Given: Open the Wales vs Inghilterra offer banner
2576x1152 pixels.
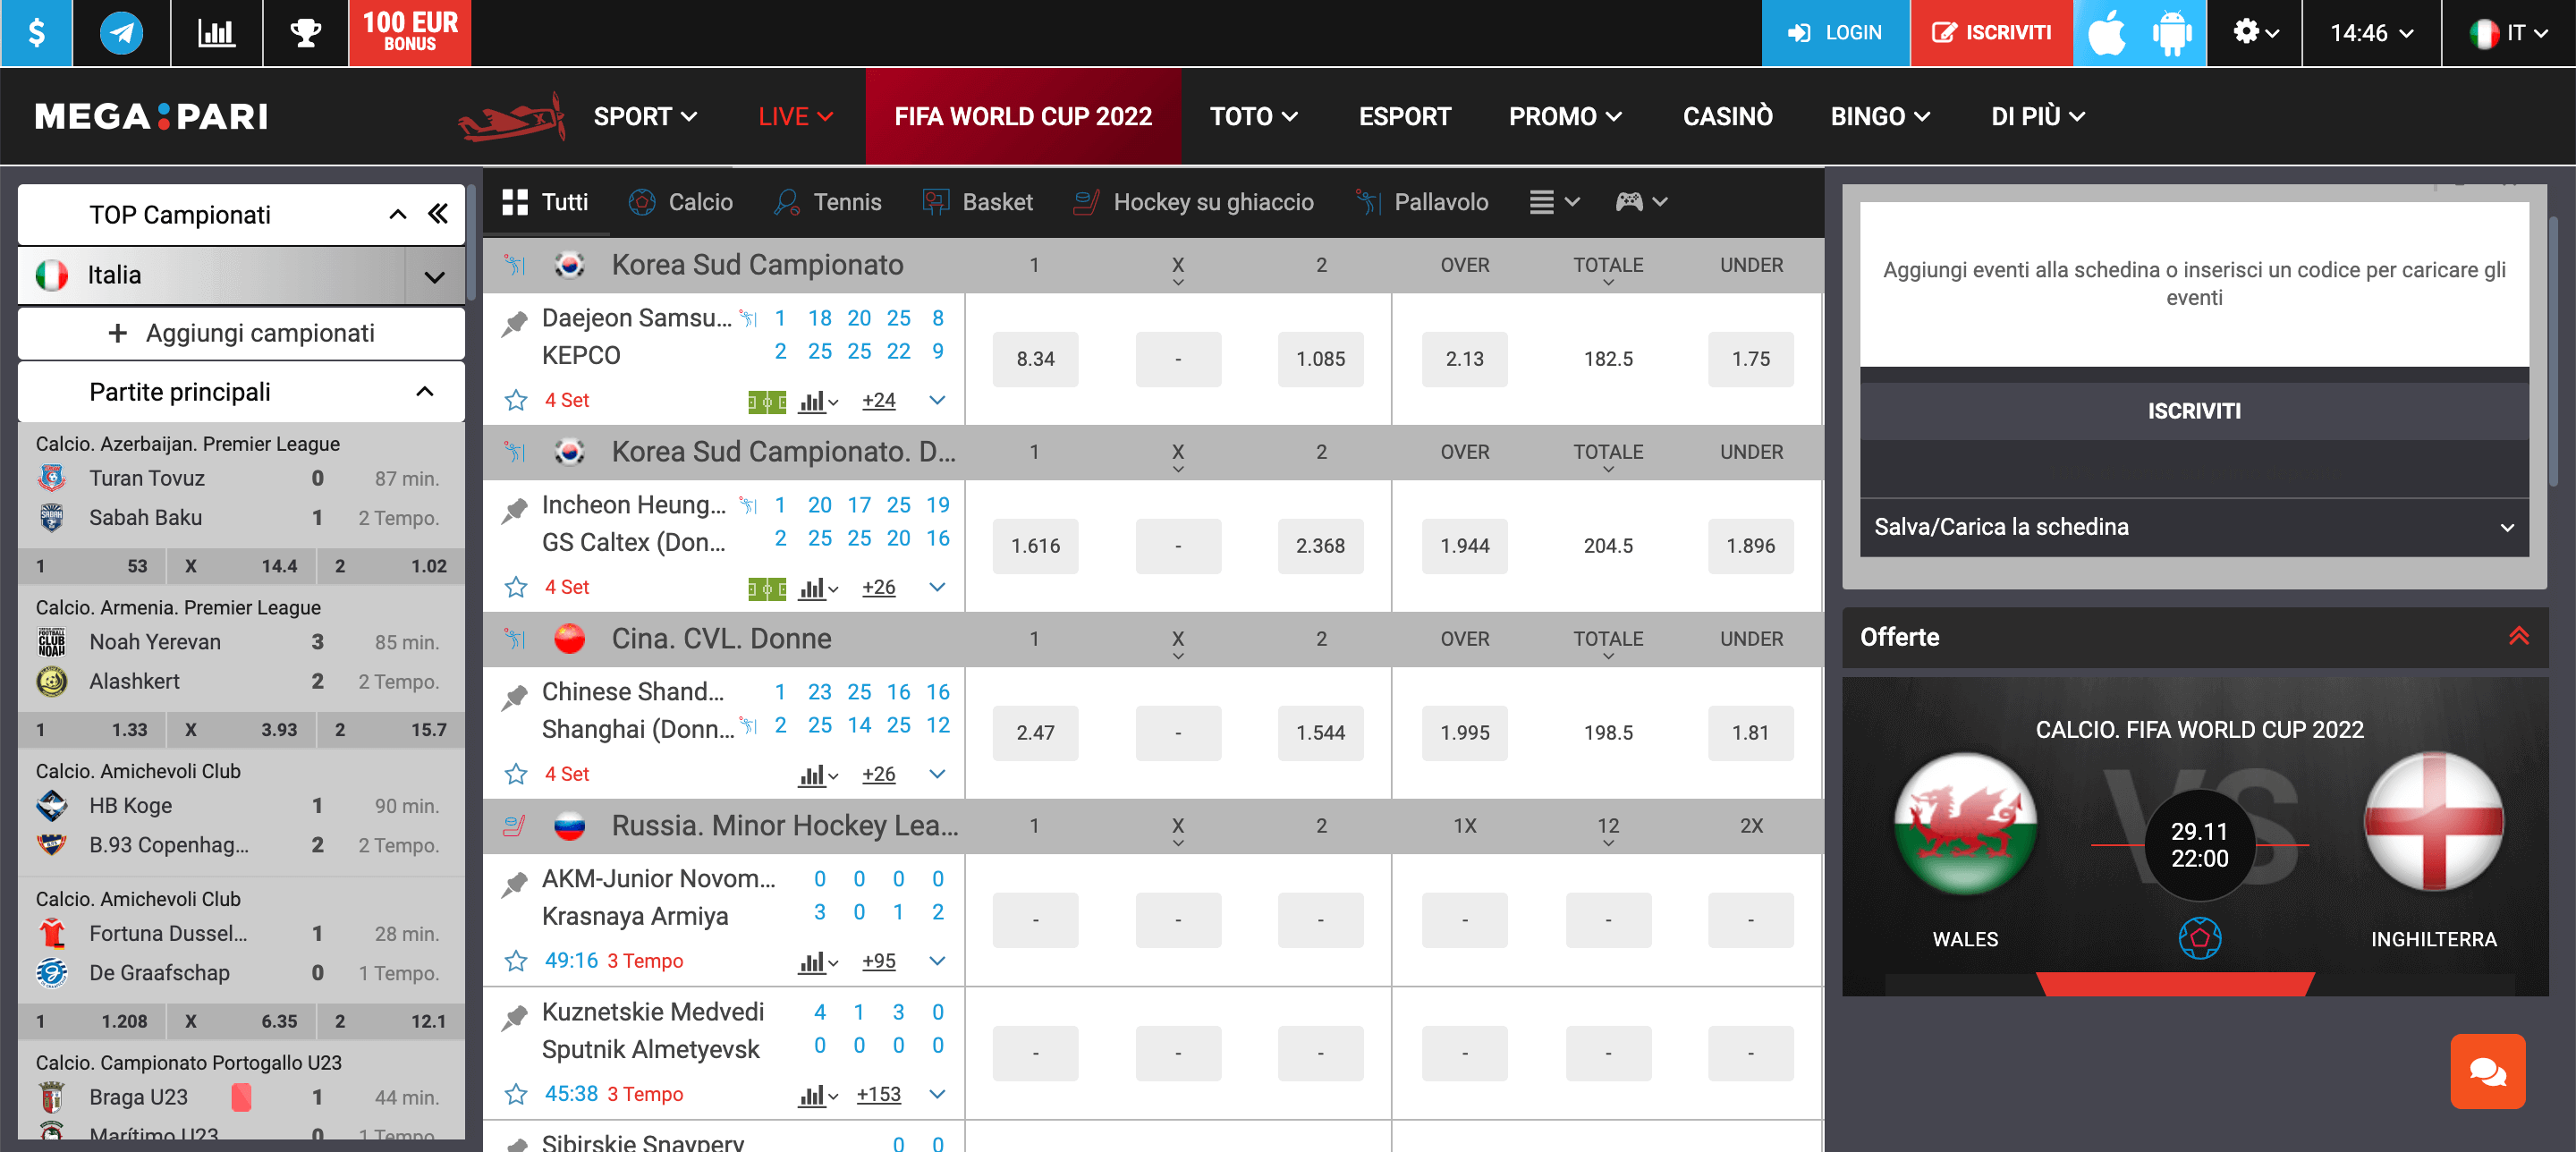Looking at the screenshot, I should click(x=2193, y=835).
